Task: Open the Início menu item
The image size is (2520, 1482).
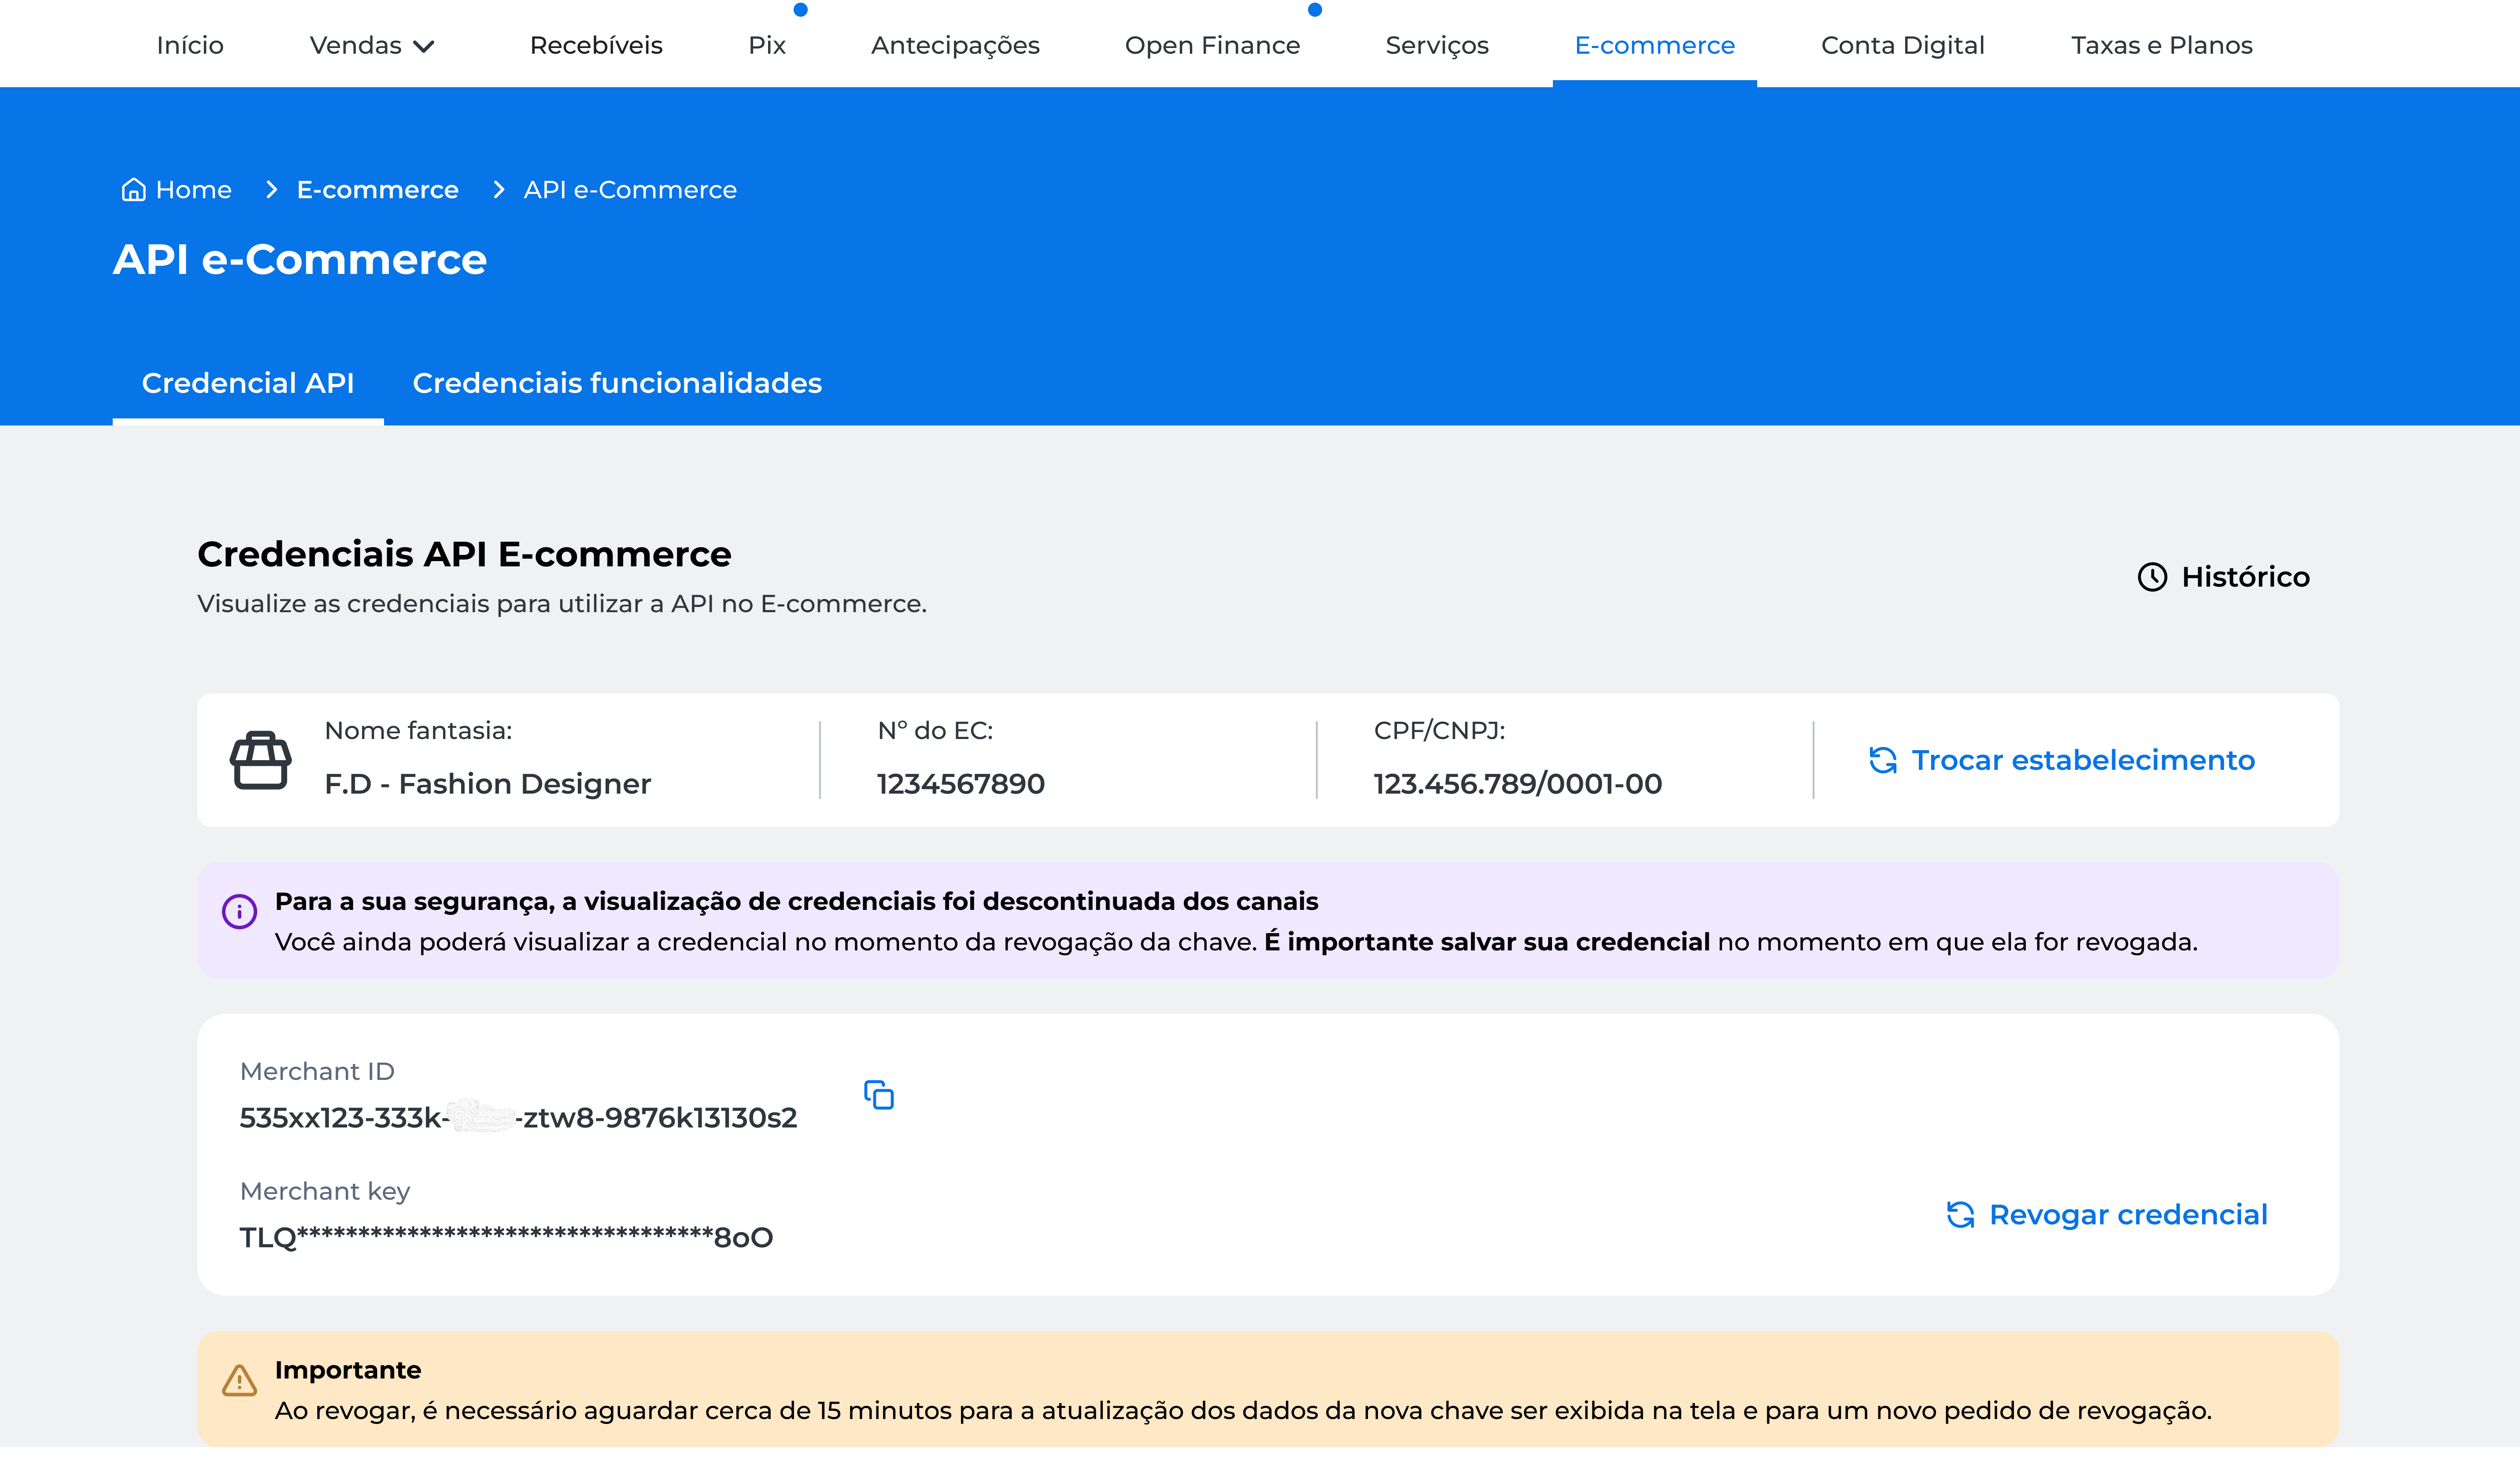Action: point(190,45)
